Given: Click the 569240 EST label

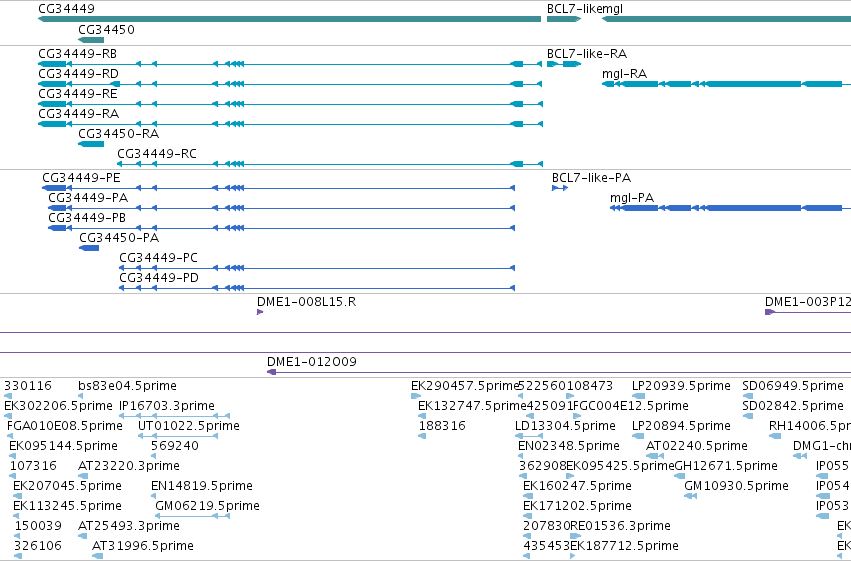Looking at the screenshot, I should coord(175,446).
